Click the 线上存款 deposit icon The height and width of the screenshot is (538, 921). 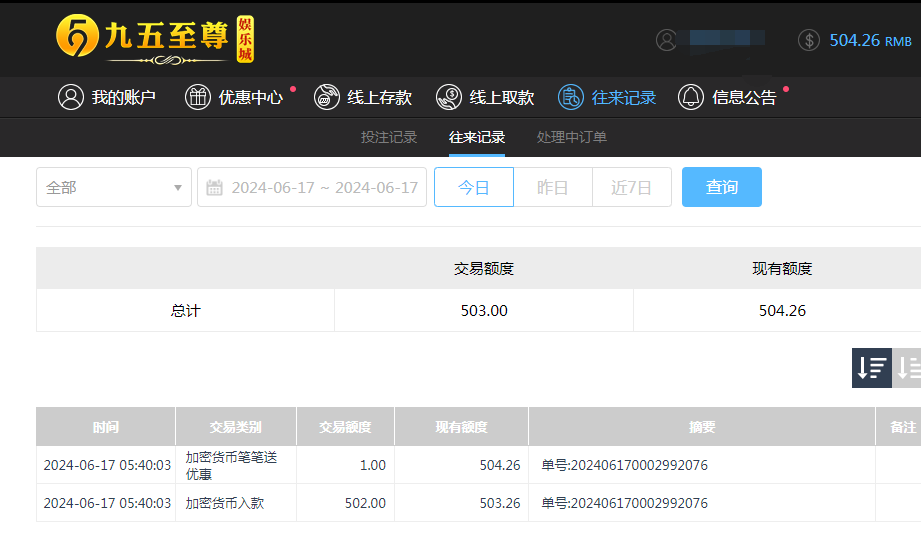326,97
